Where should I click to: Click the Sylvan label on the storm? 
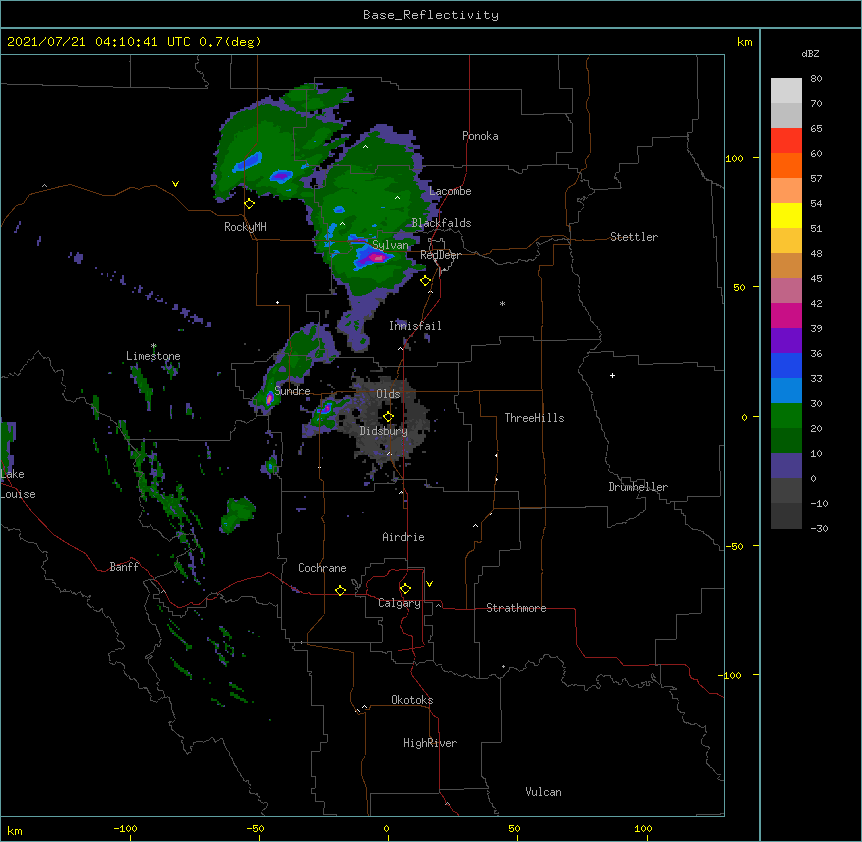pyautogui.click(x=390, y=245)
